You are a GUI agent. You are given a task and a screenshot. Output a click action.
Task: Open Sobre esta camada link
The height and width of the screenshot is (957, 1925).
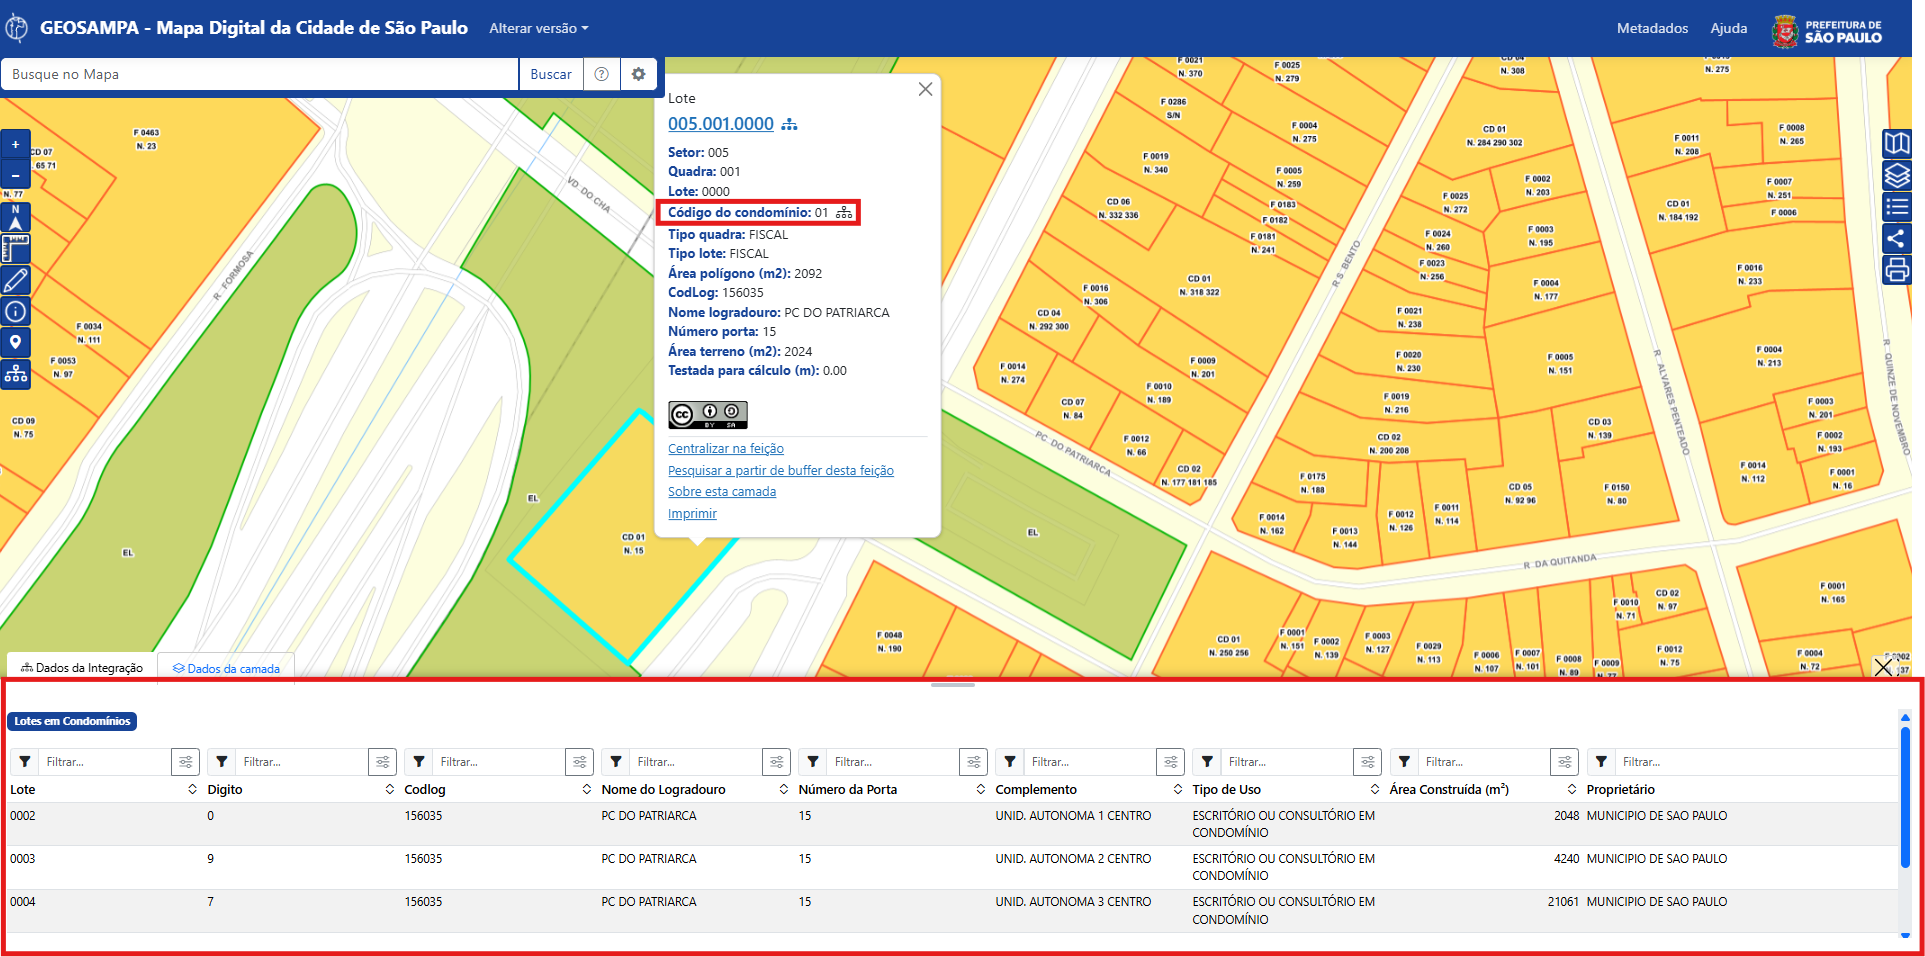(722, 492)
